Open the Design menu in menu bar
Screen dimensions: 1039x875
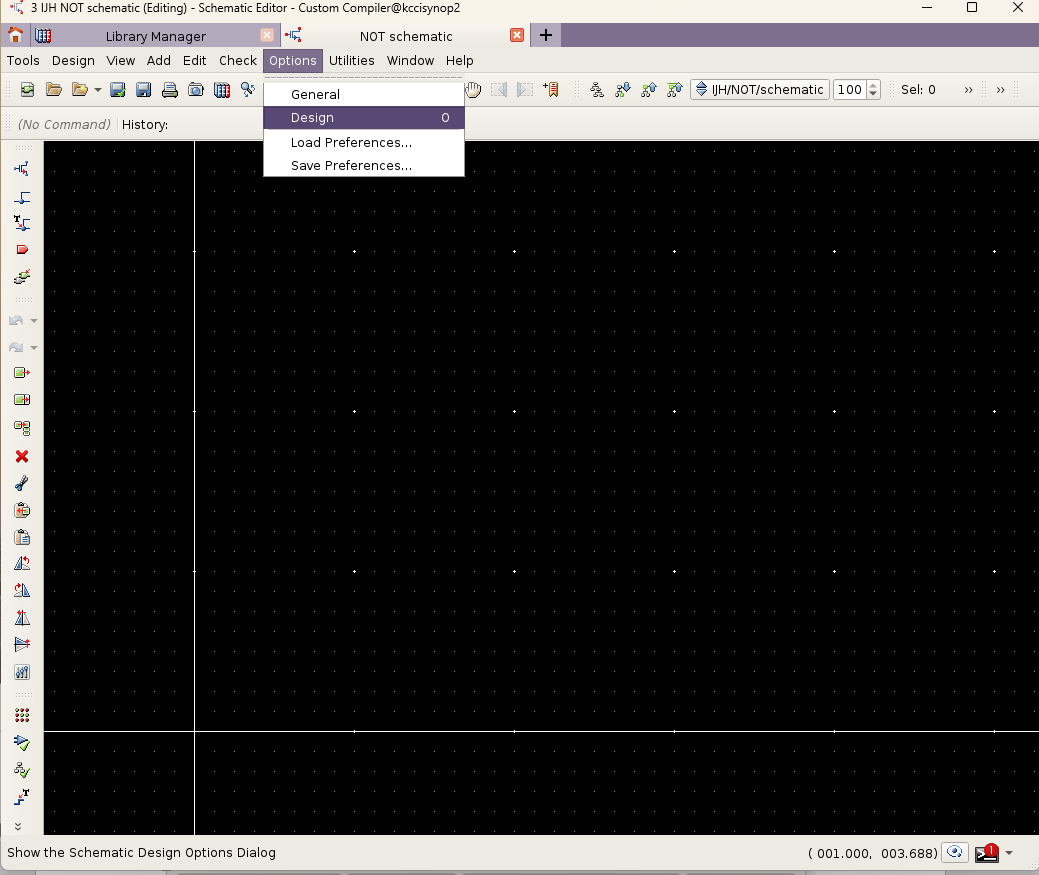[x=73, y=60]
